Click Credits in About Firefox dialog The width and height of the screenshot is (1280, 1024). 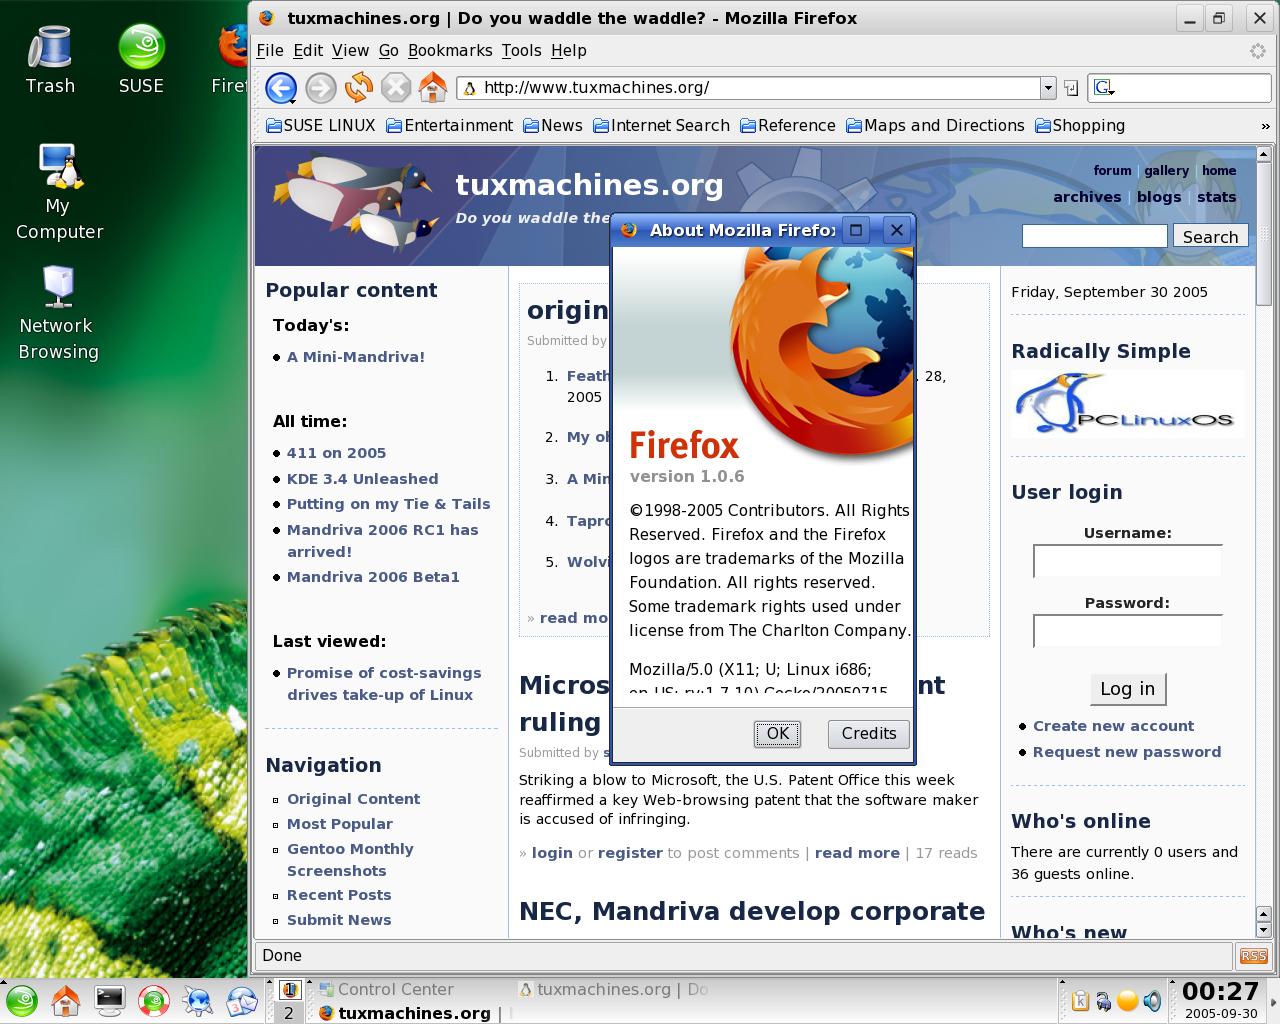(868, 733)
